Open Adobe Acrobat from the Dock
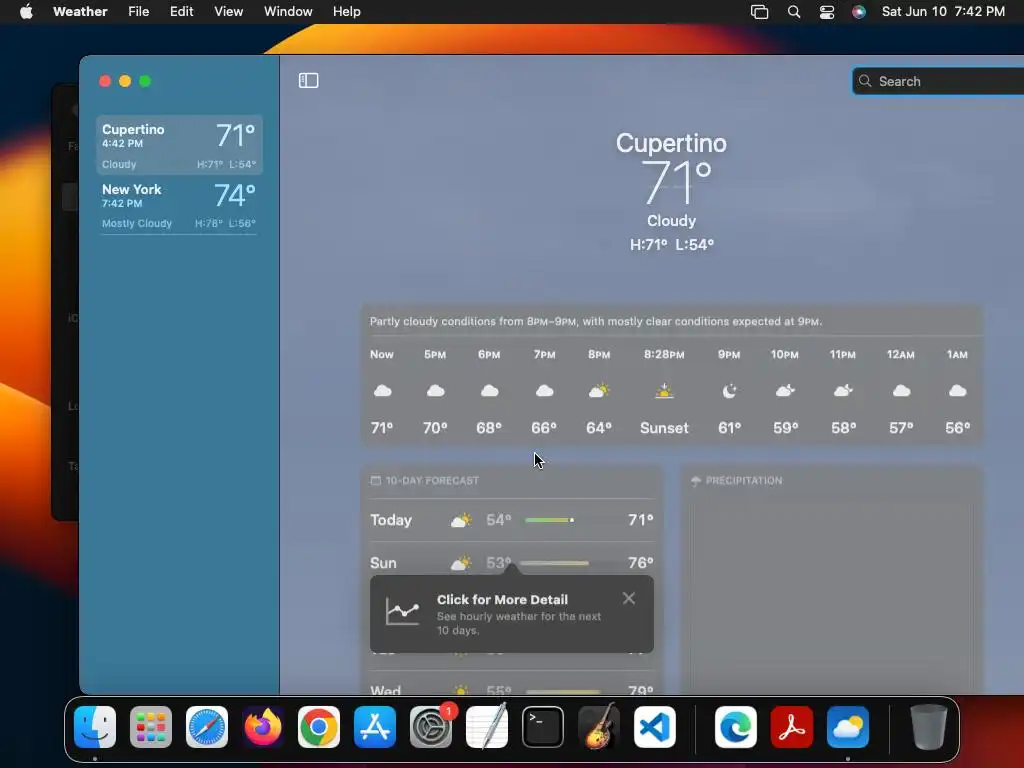 coord(792,727)
